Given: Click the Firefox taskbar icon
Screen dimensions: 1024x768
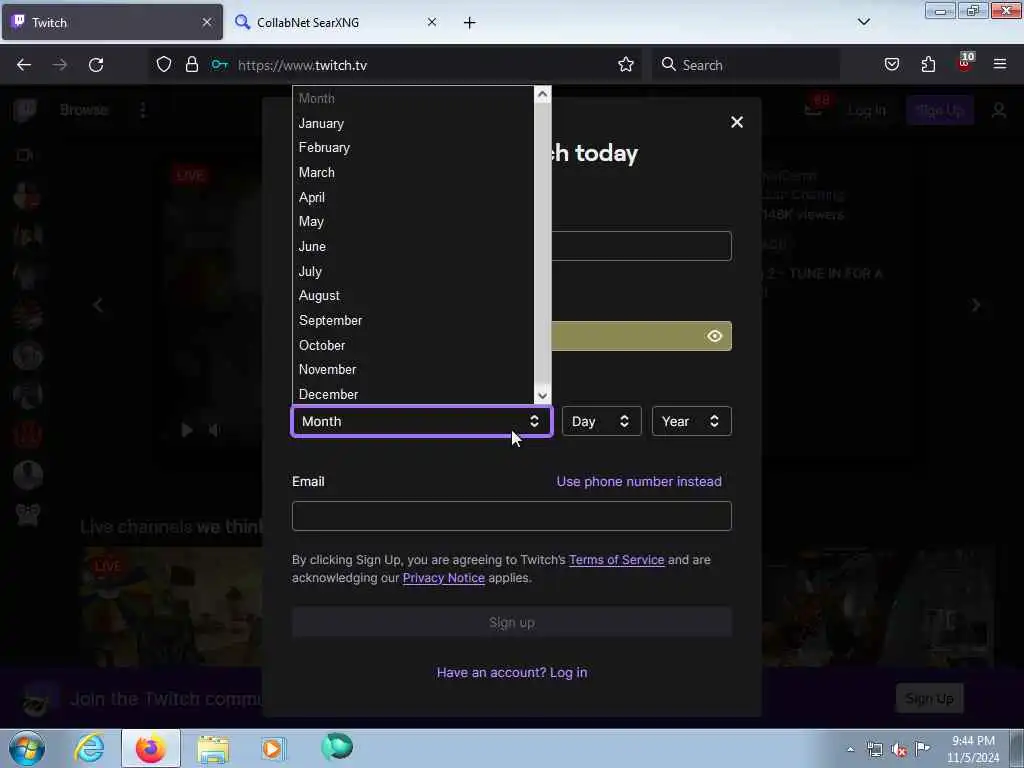Looking at the screenshot, I should (x=151, y=748).
